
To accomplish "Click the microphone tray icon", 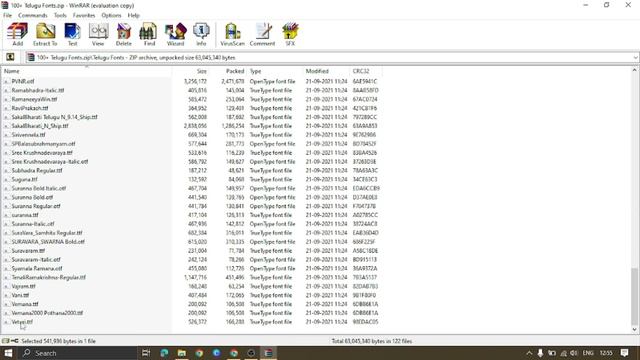I will pos(540,353).
